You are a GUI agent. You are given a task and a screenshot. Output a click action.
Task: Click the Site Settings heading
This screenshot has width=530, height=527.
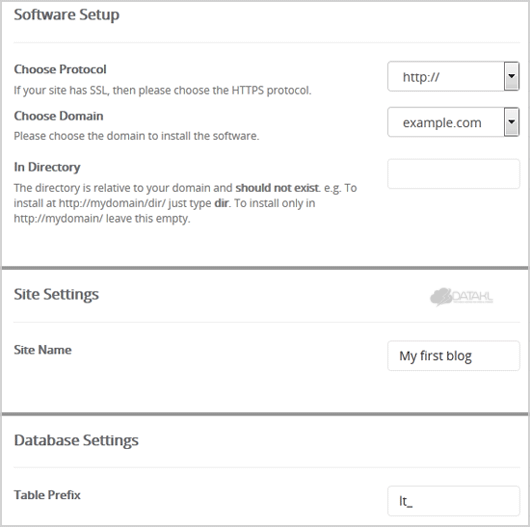[x=56, y=294]
